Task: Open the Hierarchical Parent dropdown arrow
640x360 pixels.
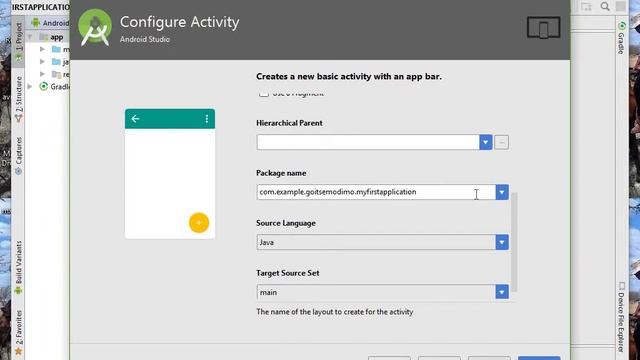Action: coord(485,142)
